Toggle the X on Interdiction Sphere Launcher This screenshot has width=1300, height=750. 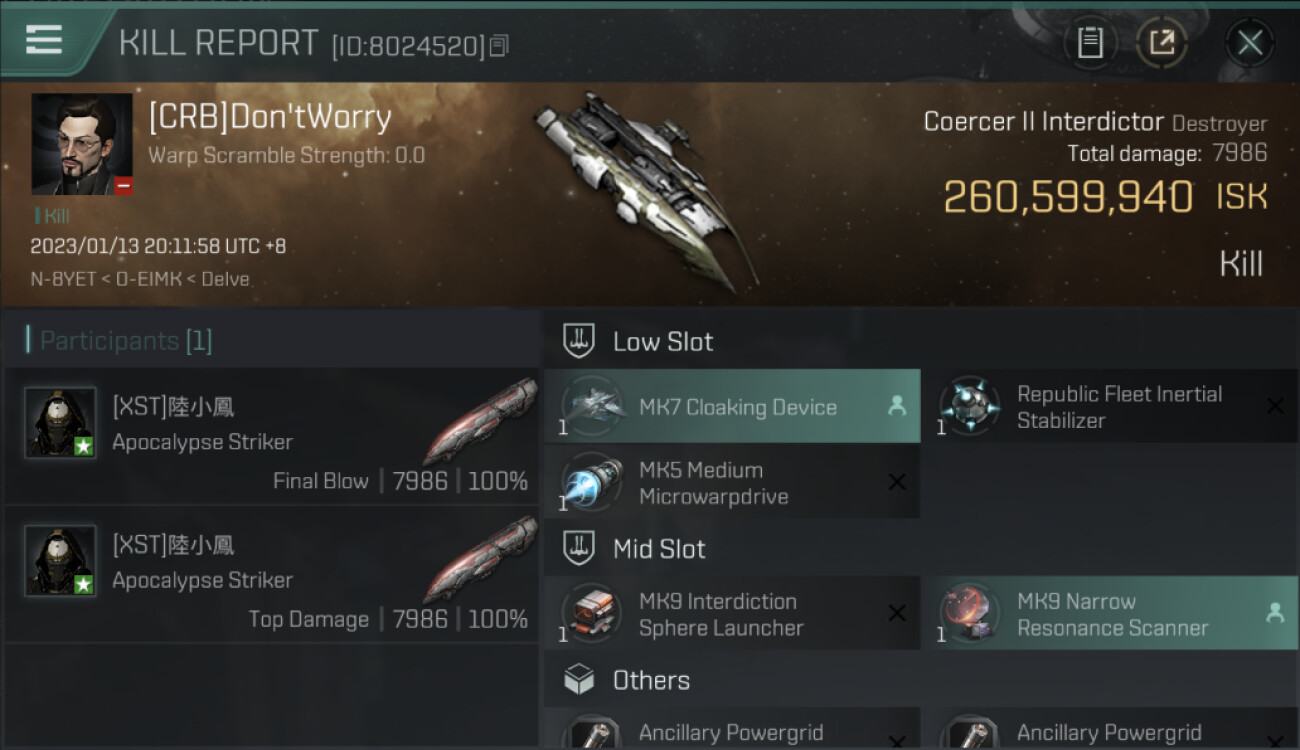coord(897,613)
